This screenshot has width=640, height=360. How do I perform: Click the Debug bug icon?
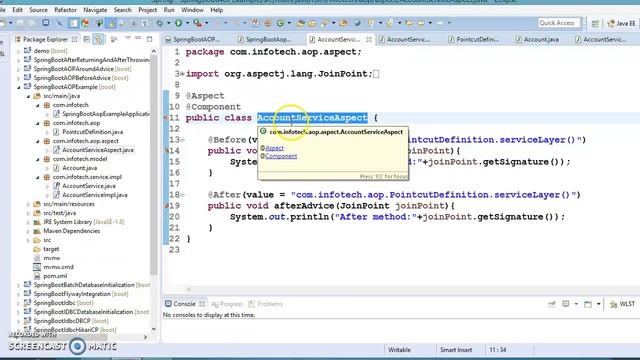pos(160,23)
